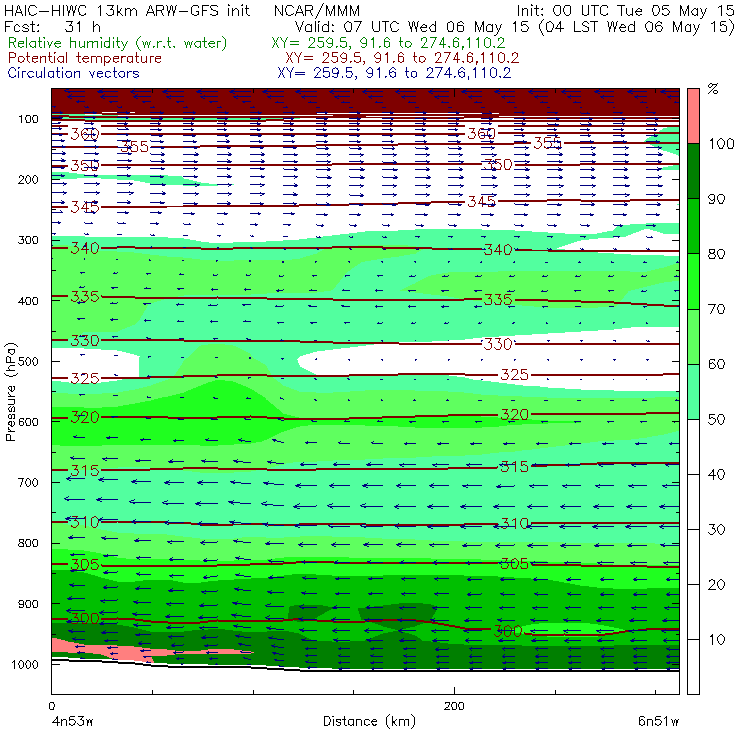The height and width of the screenshot is (740, 740).
Task: Click the '4n53w' start coordinate label
Action: (72, 721)
